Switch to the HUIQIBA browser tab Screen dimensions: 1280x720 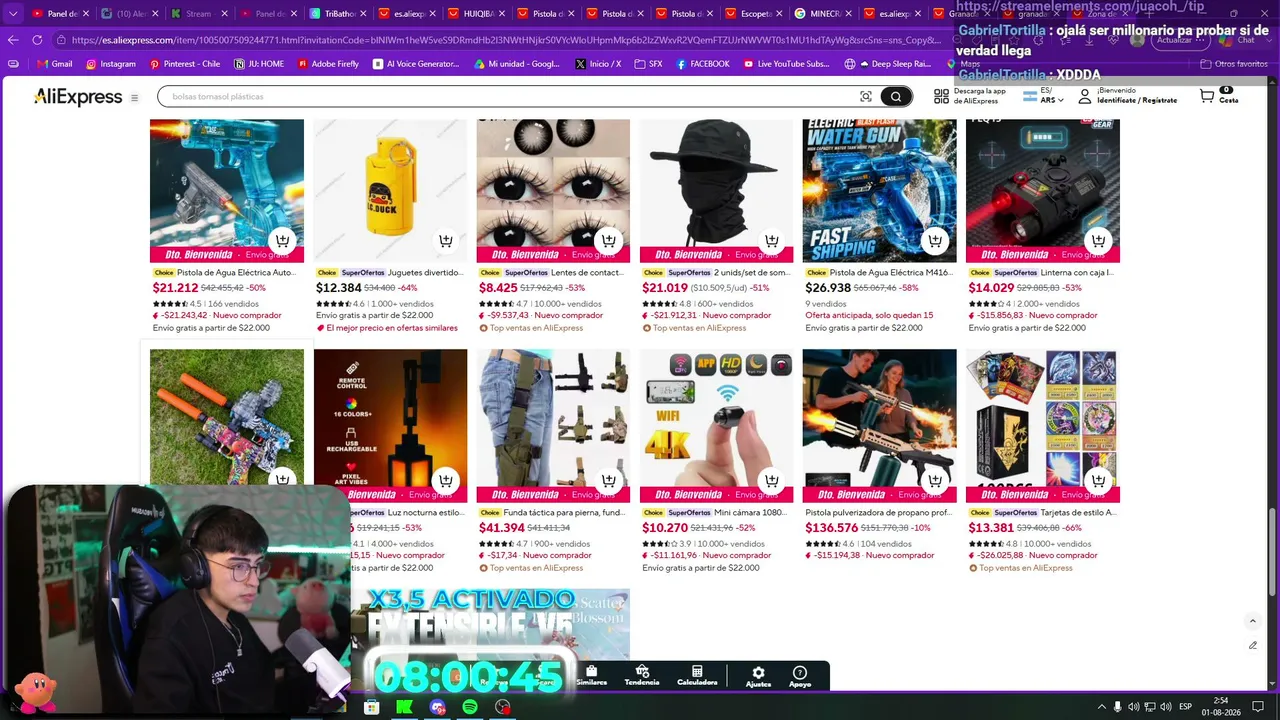coord(479,14)
